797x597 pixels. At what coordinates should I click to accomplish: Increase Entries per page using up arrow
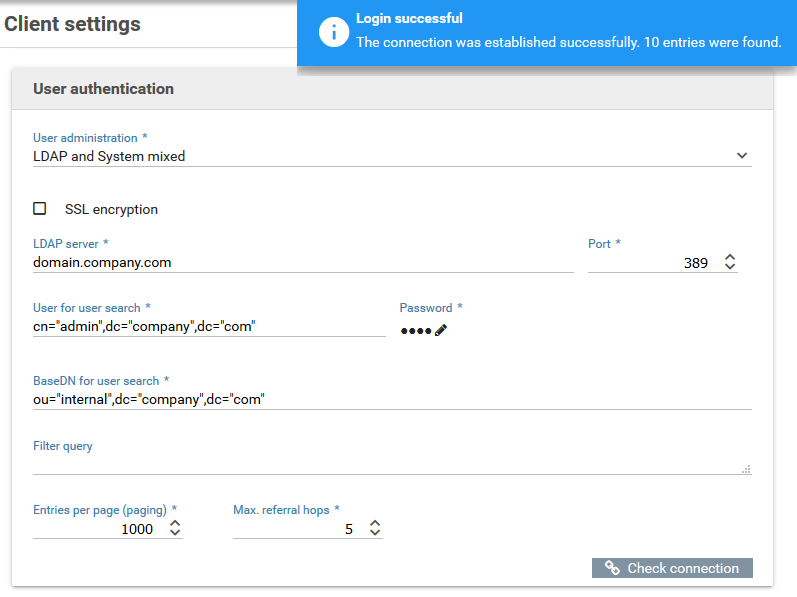[175, 523]
